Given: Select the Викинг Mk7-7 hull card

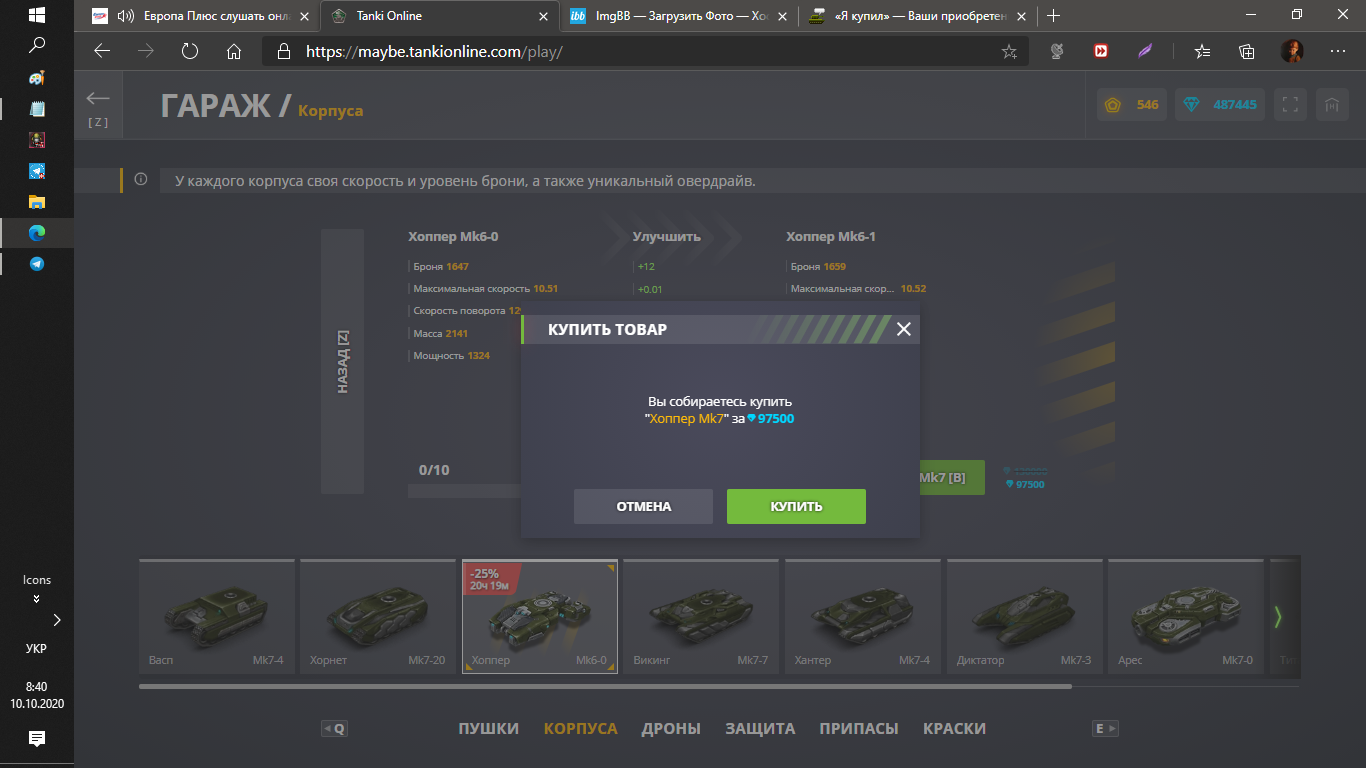Looking at the screenshot, I should [x=701, y=616].
